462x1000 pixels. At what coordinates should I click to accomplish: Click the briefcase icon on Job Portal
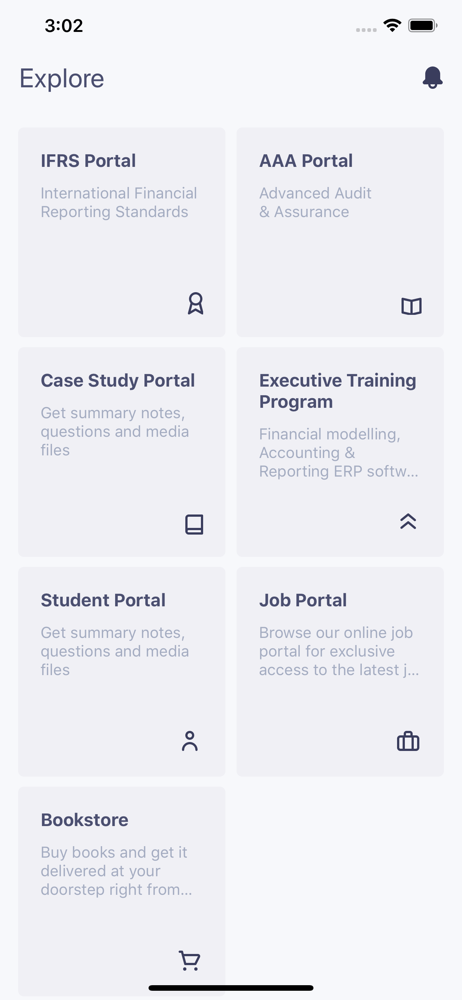coord(408,742)
